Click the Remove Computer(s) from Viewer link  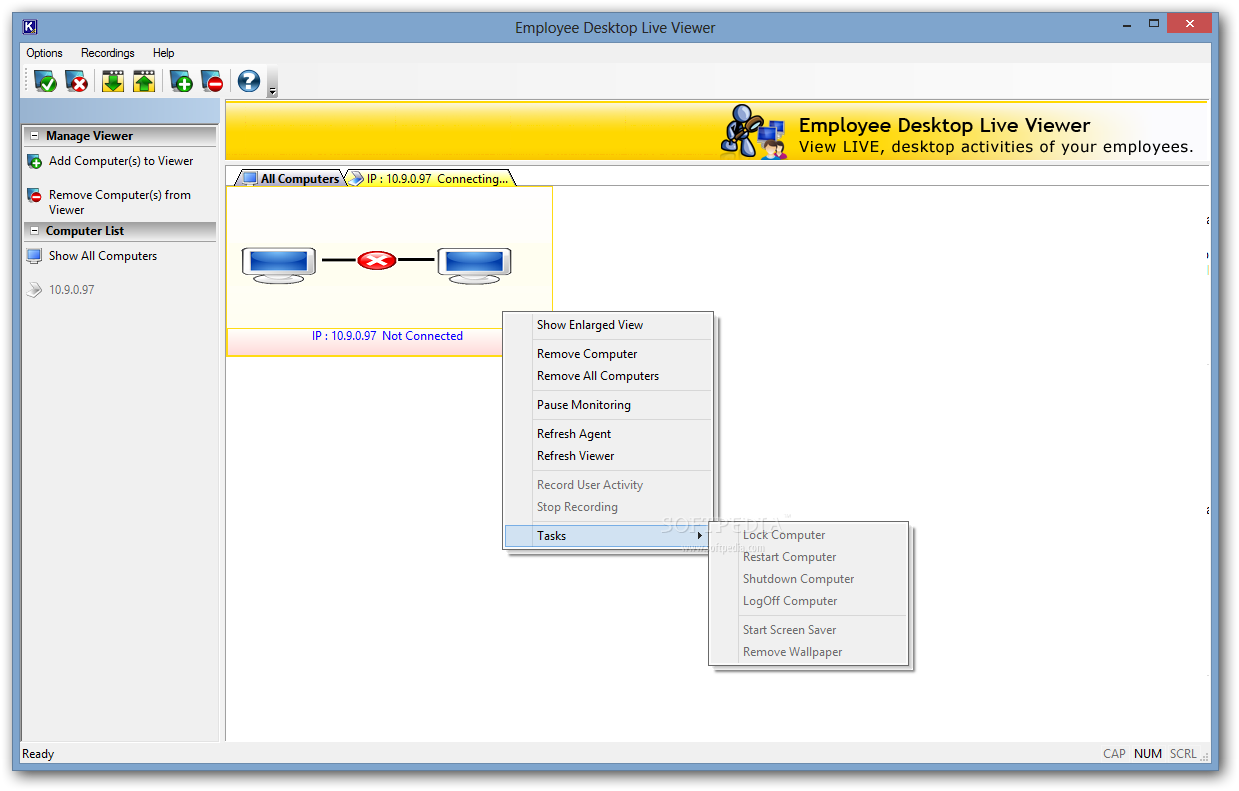point(120,202)
